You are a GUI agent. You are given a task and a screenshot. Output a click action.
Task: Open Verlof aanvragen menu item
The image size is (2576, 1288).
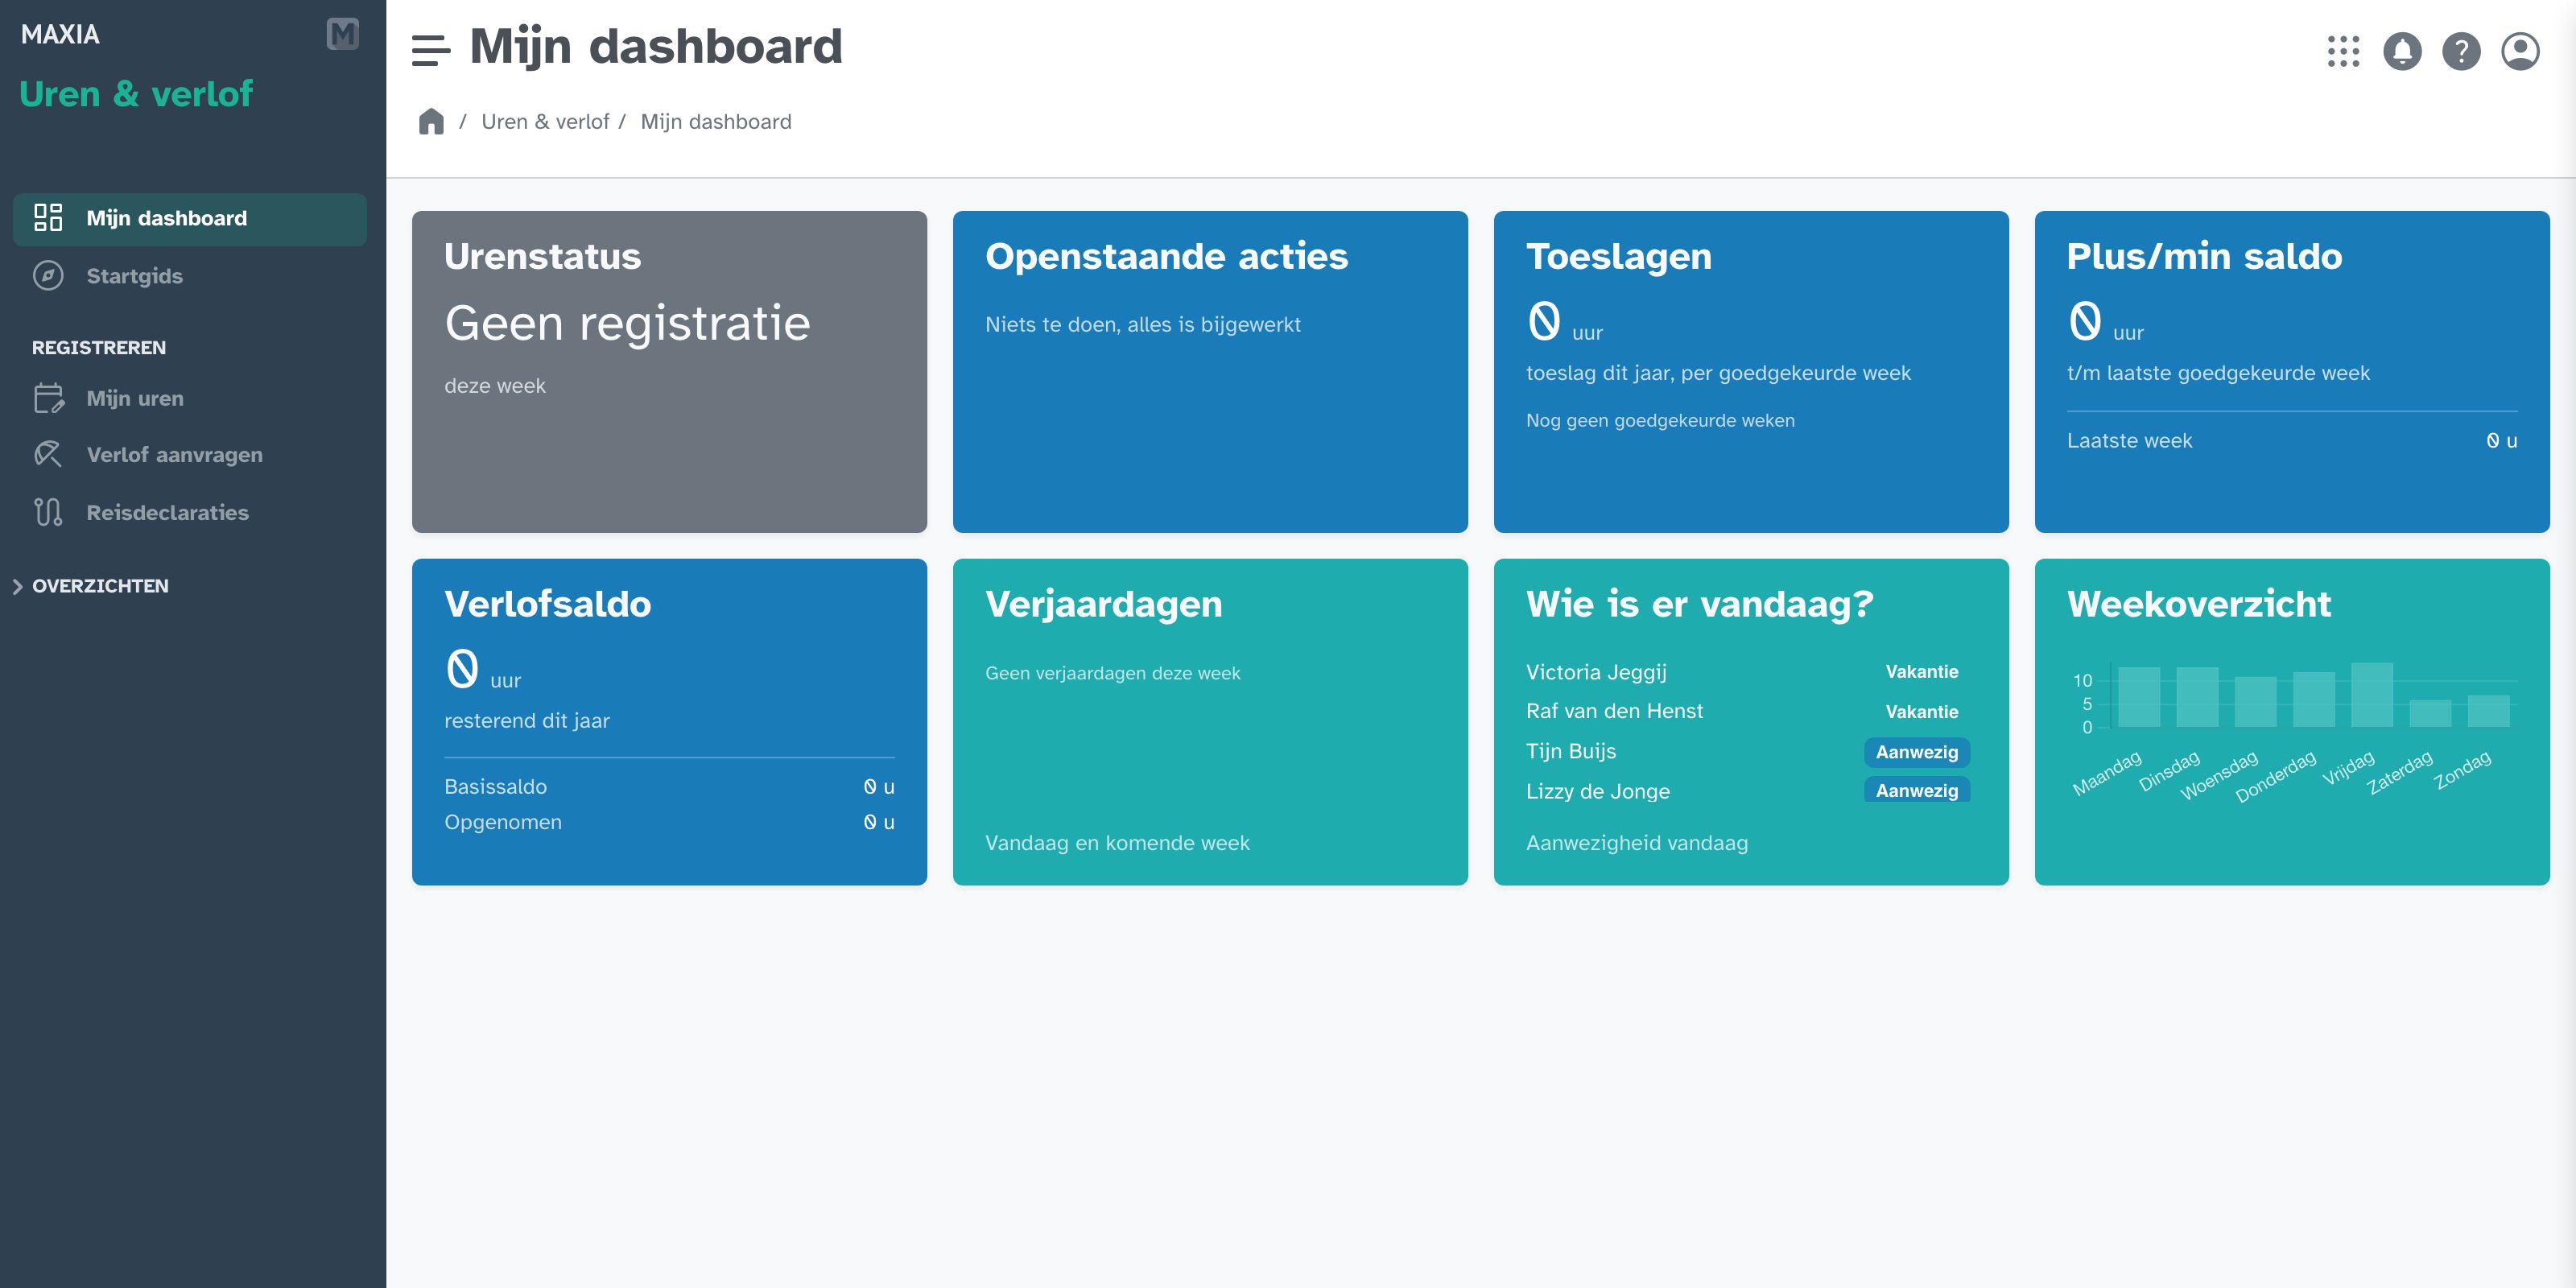pyautogui.click(x=190, y=455)
